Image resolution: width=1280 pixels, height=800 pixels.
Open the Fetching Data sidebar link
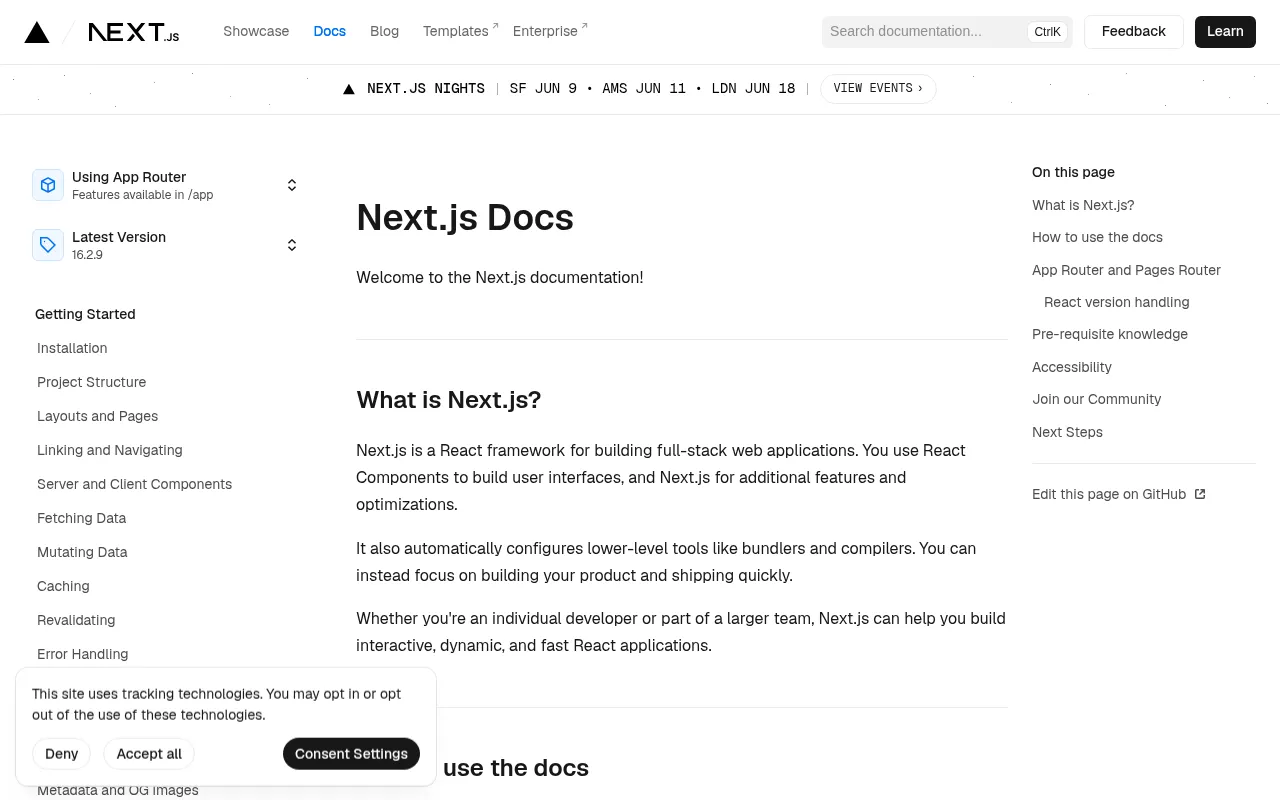pos(81,518)
